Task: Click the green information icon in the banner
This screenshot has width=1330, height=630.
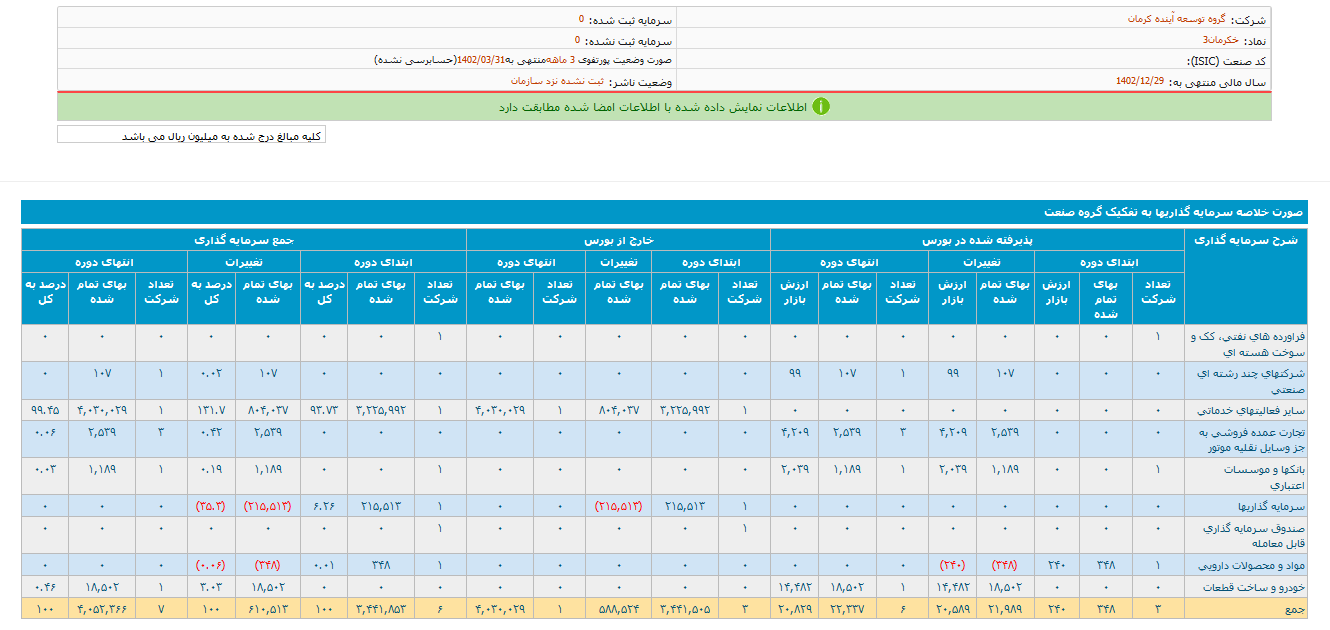Action: pos(821,107)
